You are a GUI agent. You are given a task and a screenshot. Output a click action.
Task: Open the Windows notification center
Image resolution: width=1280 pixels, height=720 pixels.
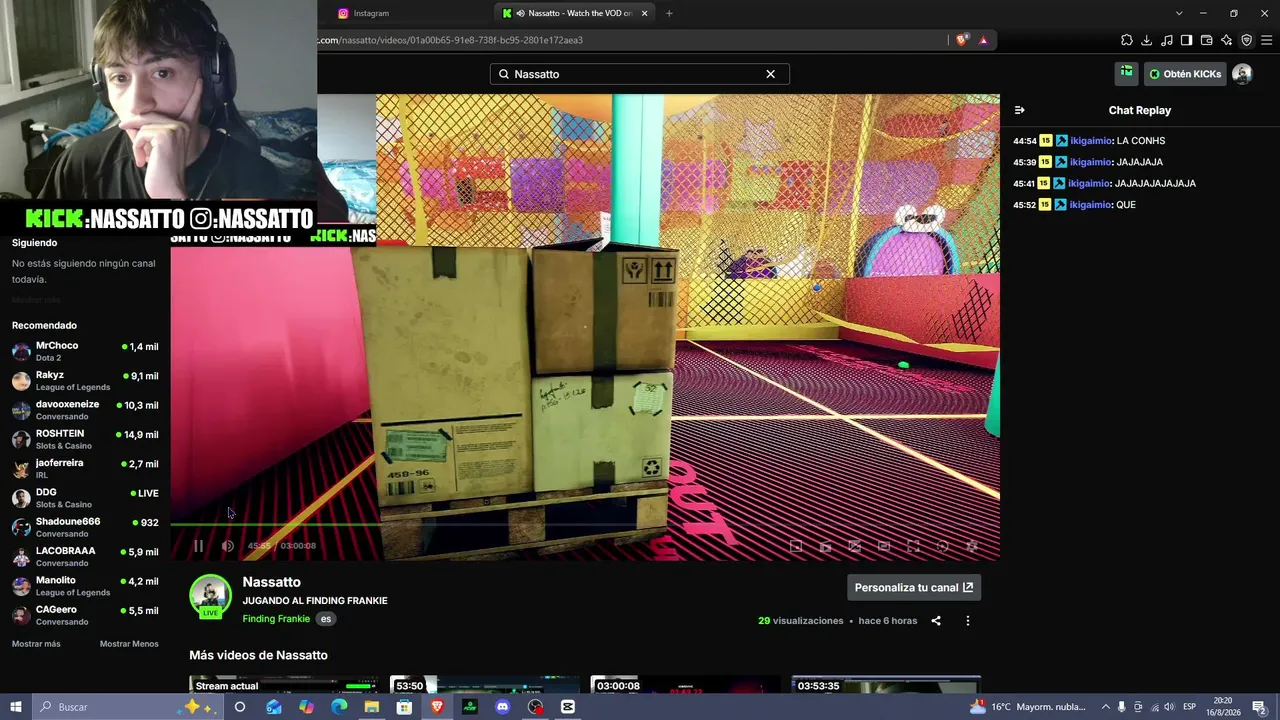click(x=1259, y=707)
